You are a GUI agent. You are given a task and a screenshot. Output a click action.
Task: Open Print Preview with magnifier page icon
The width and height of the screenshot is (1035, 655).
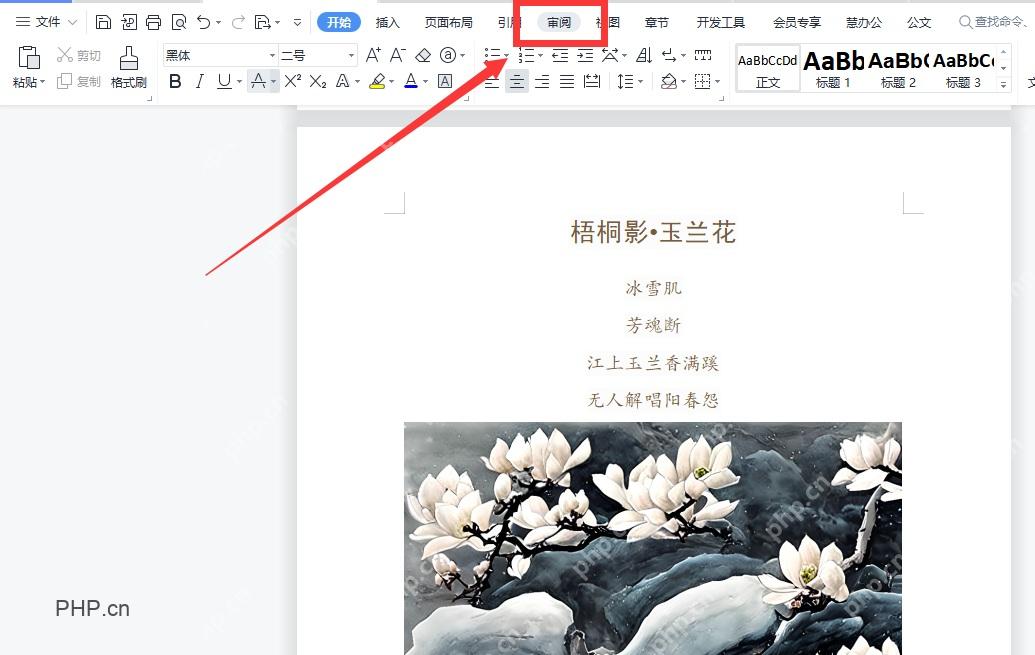[x=179, y=22]
